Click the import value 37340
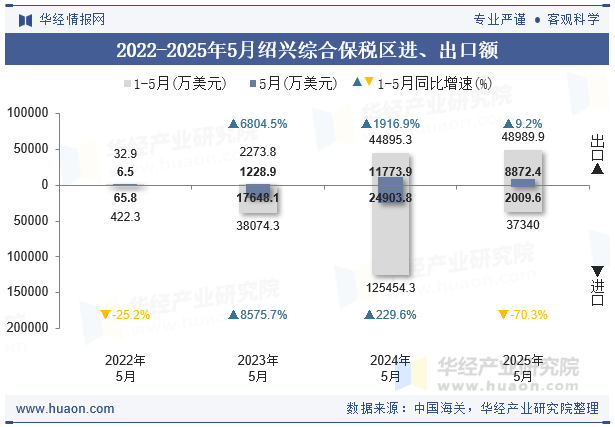Screen dimensions: 615x427 [523, 225]
